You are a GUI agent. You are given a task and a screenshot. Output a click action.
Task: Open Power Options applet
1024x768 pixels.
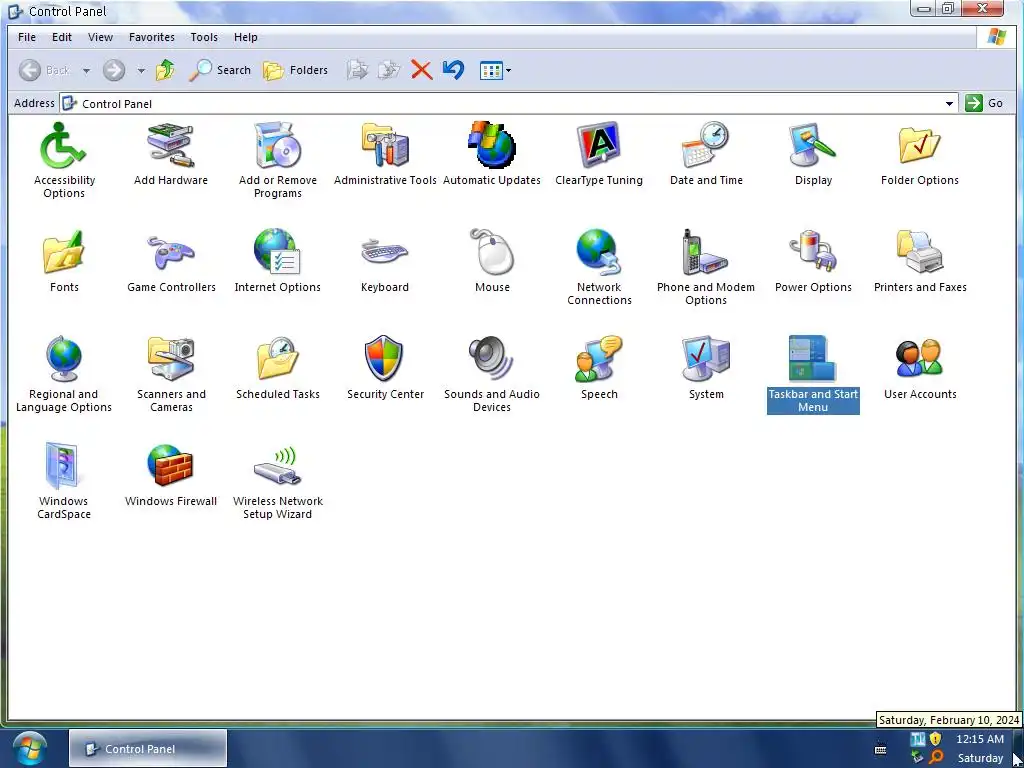(x=813, y=261)
